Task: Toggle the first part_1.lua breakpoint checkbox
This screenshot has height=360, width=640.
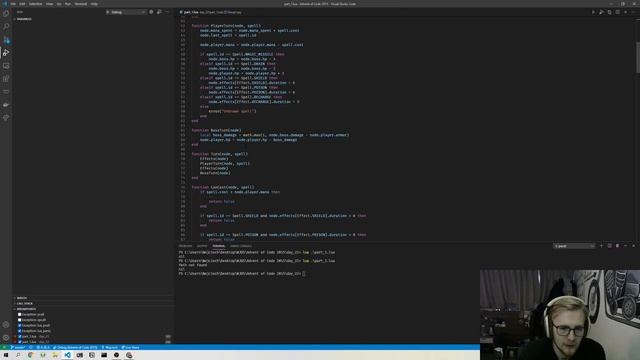Action: click(x=19, y=336)
